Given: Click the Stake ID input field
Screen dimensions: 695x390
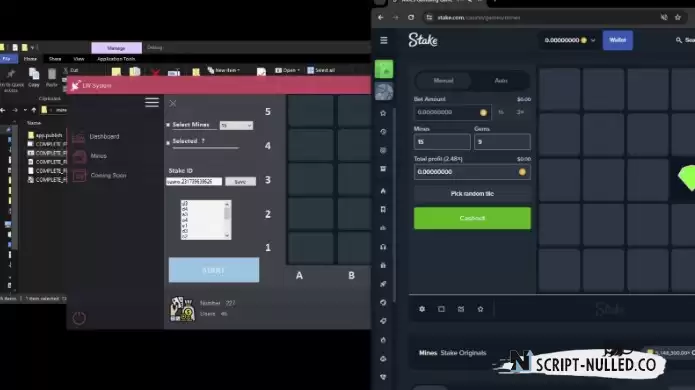Looking at the screenshot, I should tap(194, 182).
